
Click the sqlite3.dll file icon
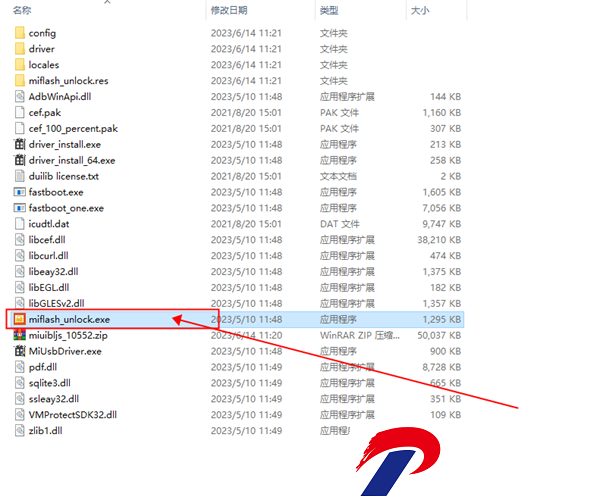tap(20, 383)
